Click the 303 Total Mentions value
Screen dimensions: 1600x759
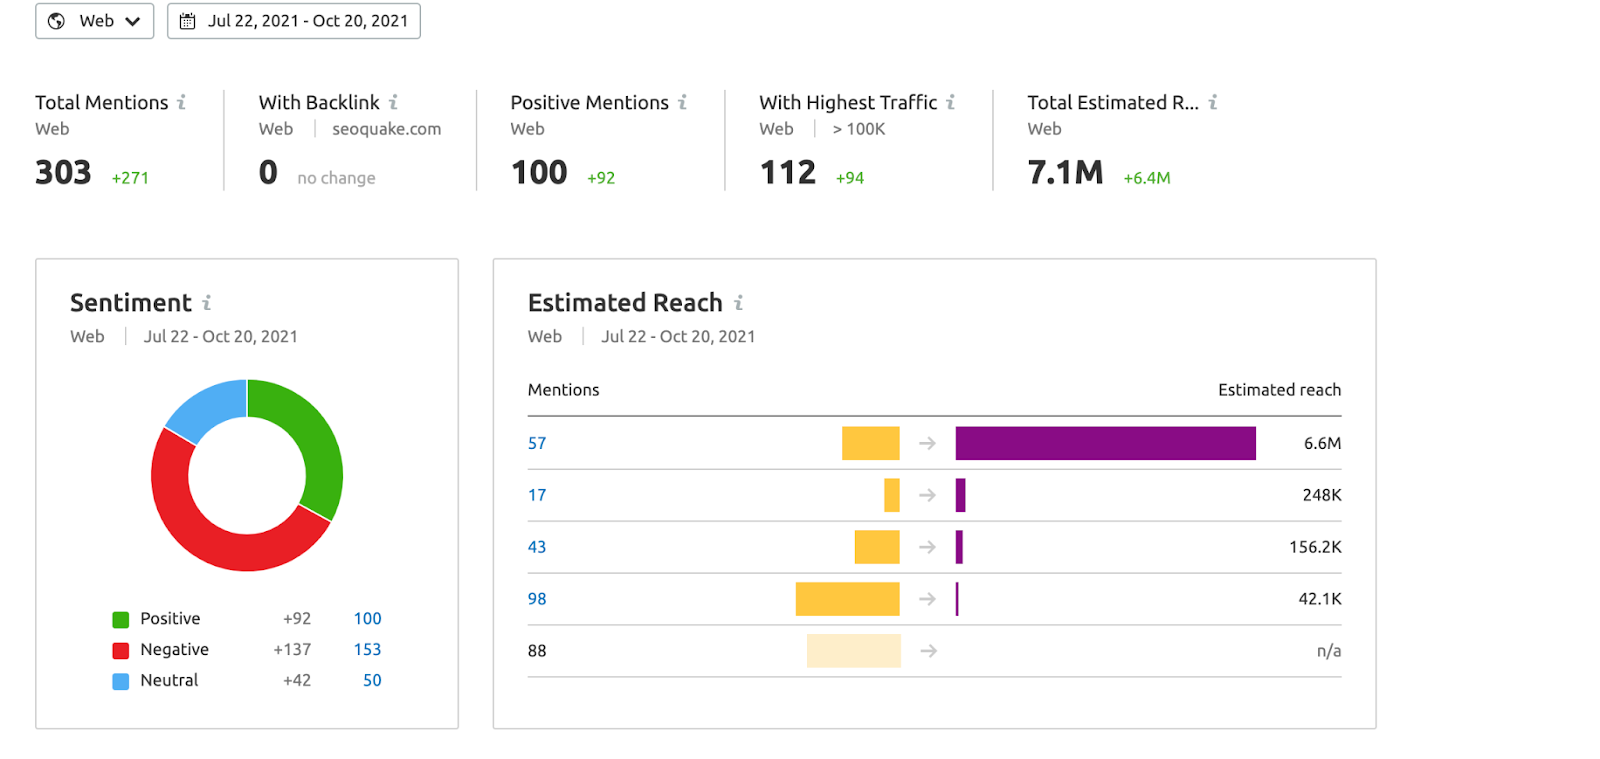(63, 173)
